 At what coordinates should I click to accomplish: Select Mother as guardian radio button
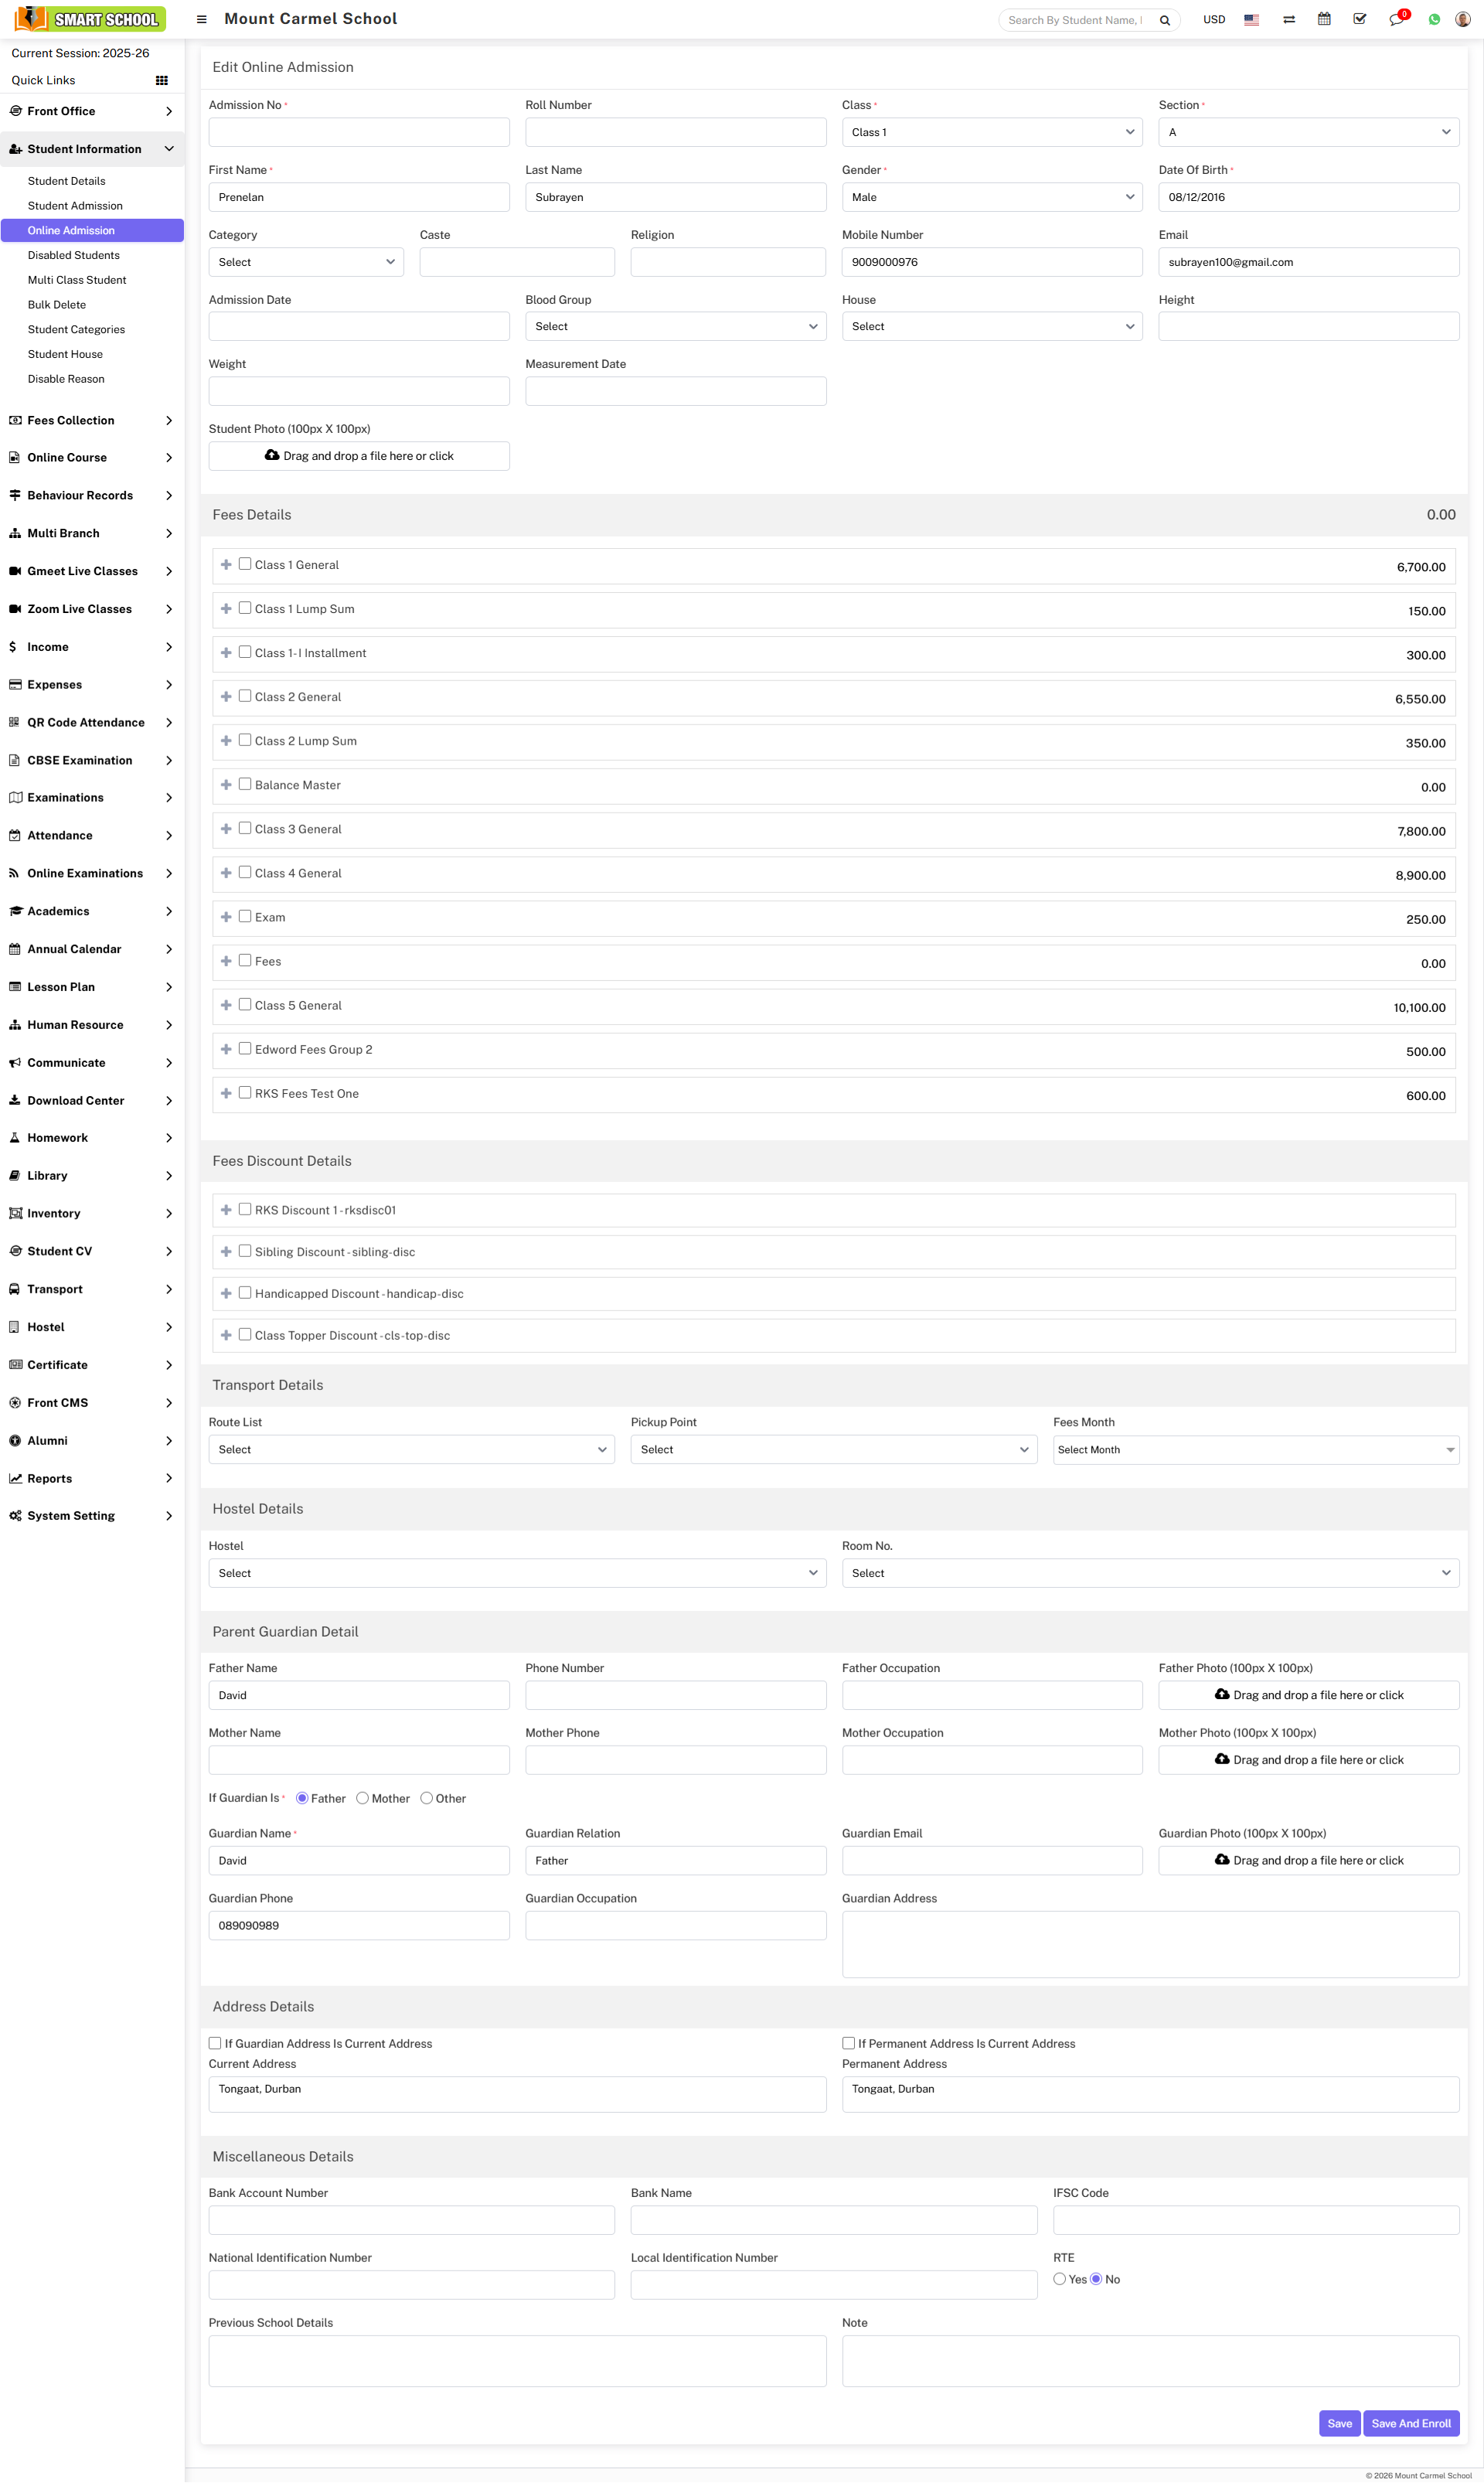pos(363,1798)
